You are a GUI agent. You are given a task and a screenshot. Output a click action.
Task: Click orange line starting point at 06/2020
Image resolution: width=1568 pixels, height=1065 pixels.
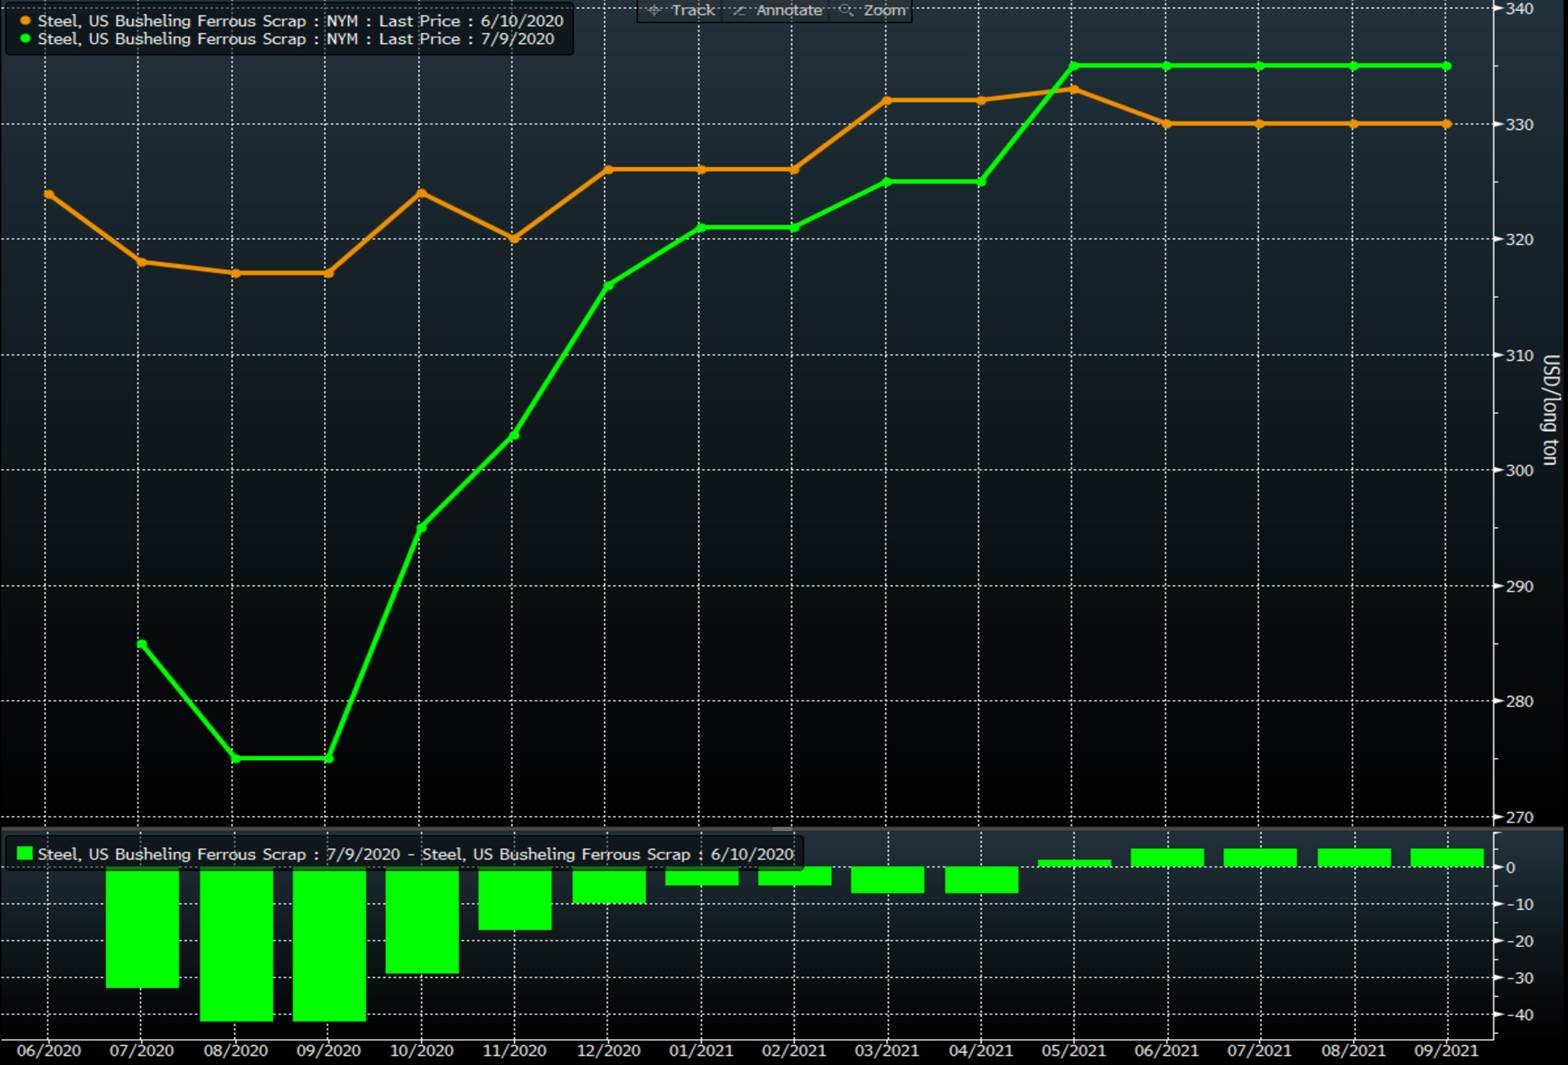[49, 194]
